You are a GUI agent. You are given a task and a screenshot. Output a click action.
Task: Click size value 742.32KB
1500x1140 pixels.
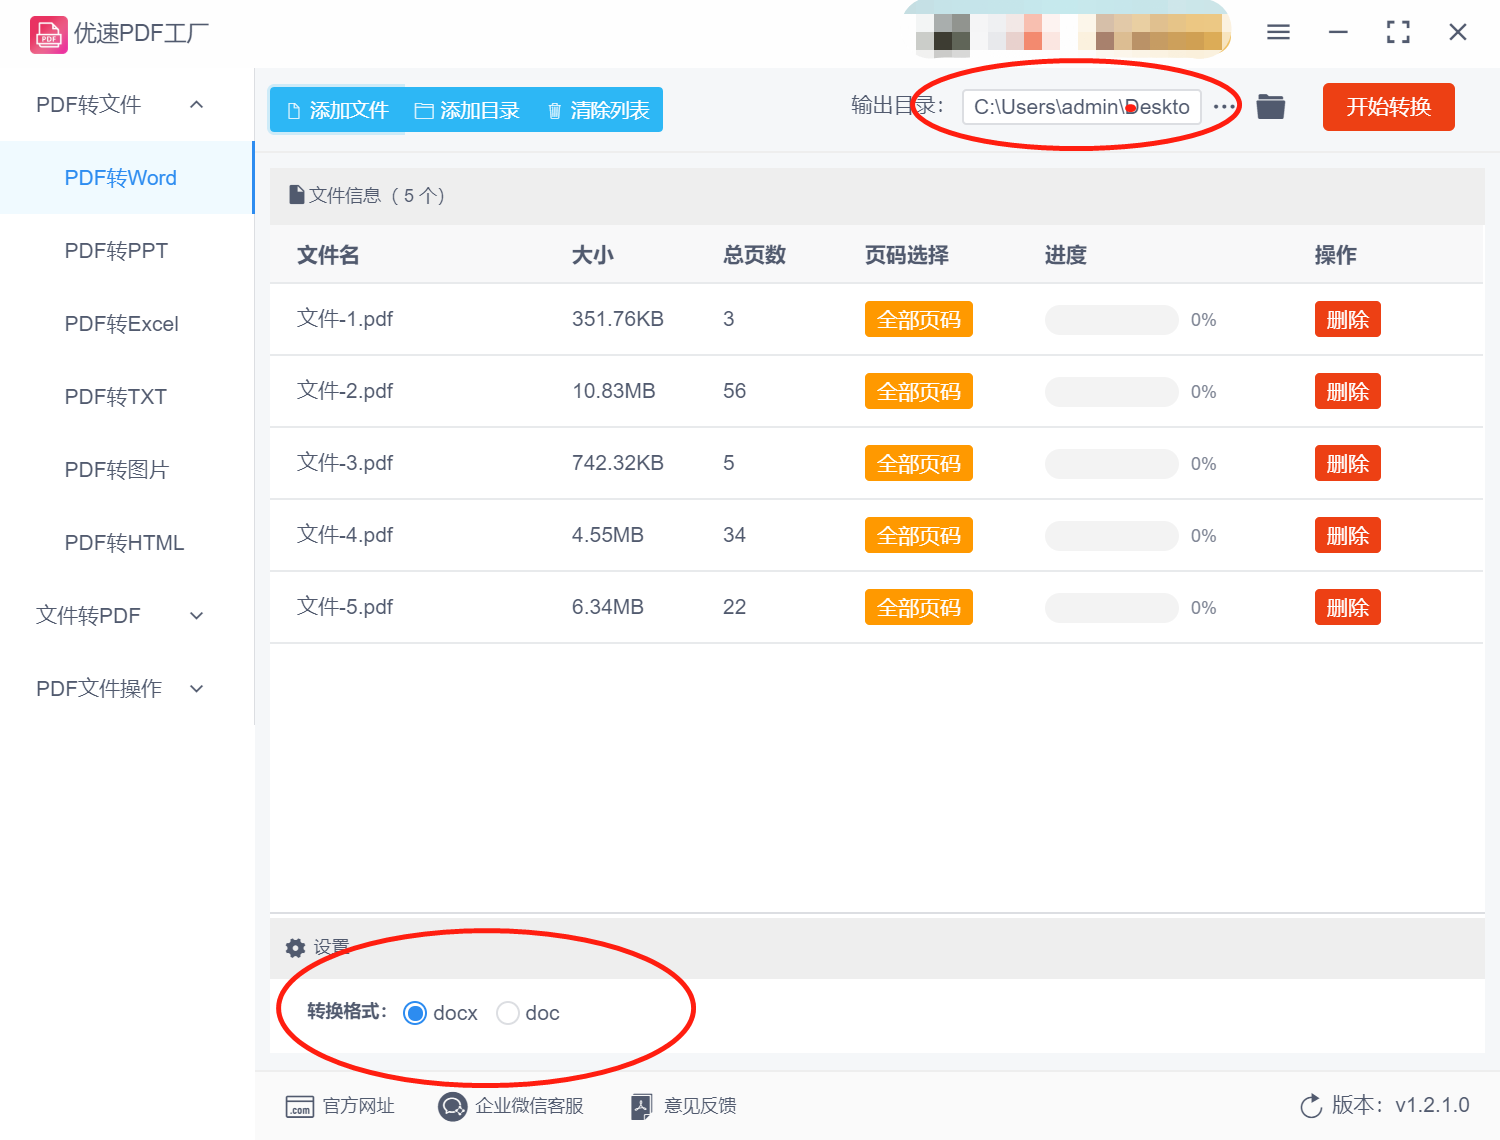[618, 463]
